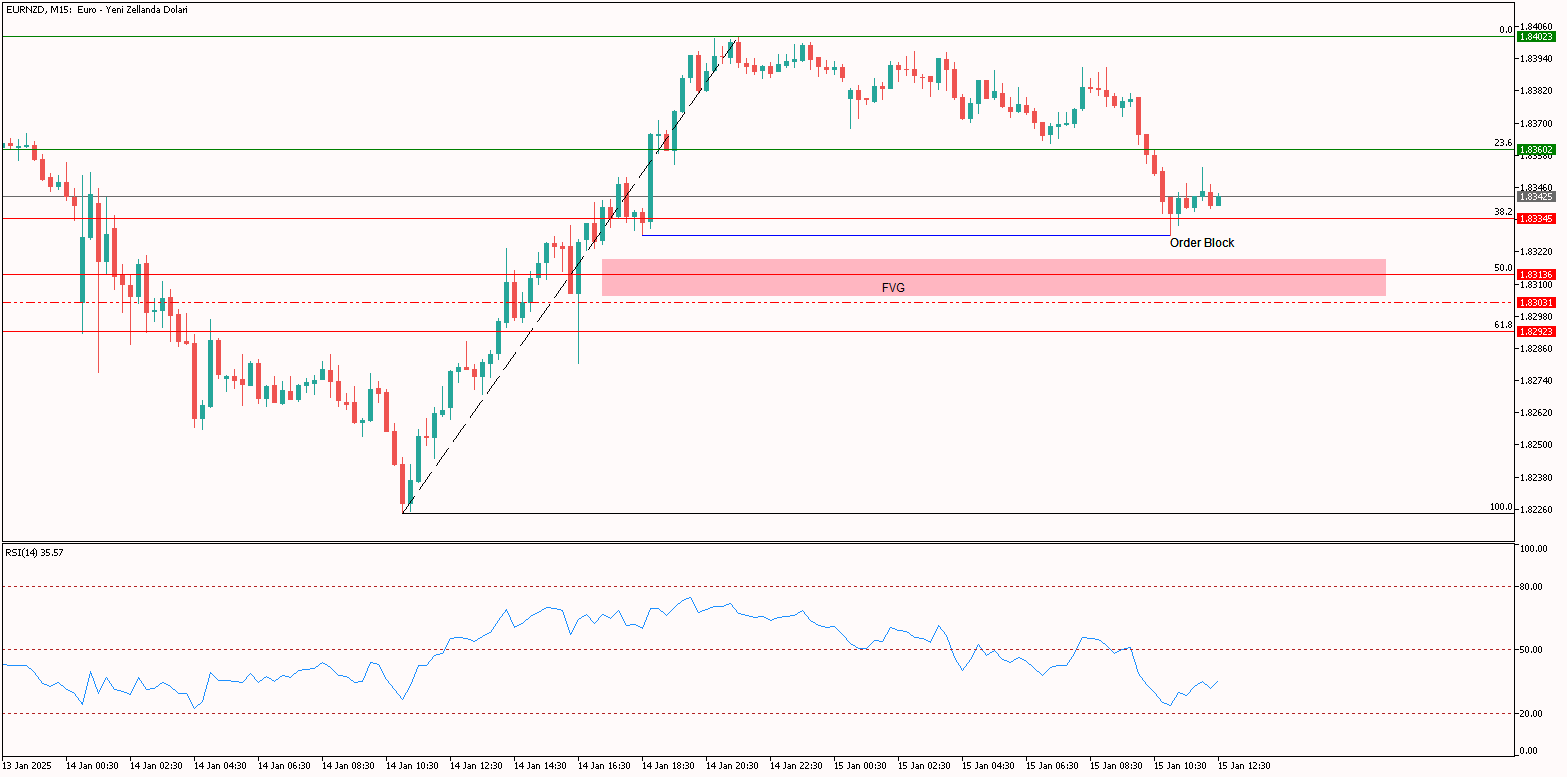Image resolution: width=1567 pixels, height=777 pixels.
Task: Click the 15 Jan 00:30 time label
Action: pyautogui.click(x=862, y=766)
